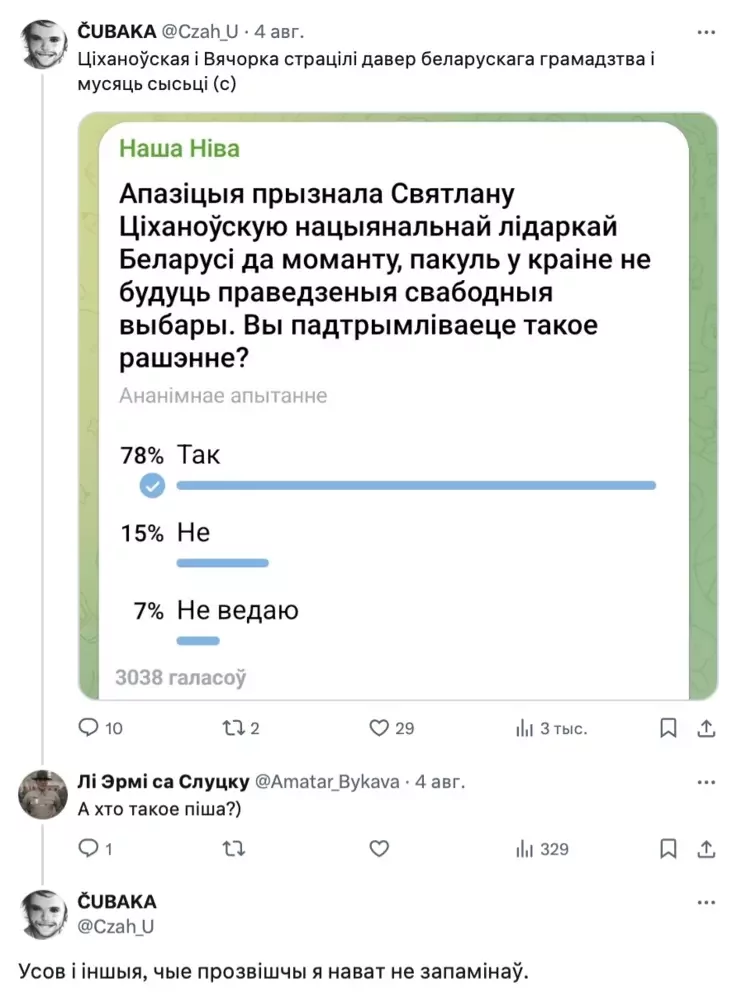Share the Amatar_Bykava reply
The width and height of the screenshot is (732, 996).
pos(706,849)
